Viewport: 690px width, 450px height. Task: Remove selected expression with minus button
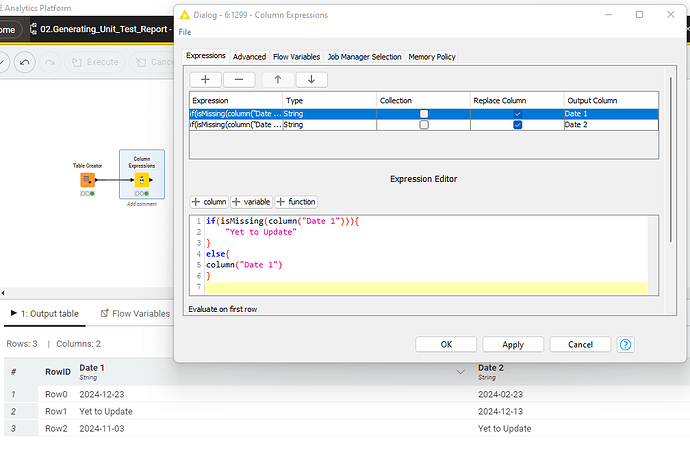tap(239, 80)
